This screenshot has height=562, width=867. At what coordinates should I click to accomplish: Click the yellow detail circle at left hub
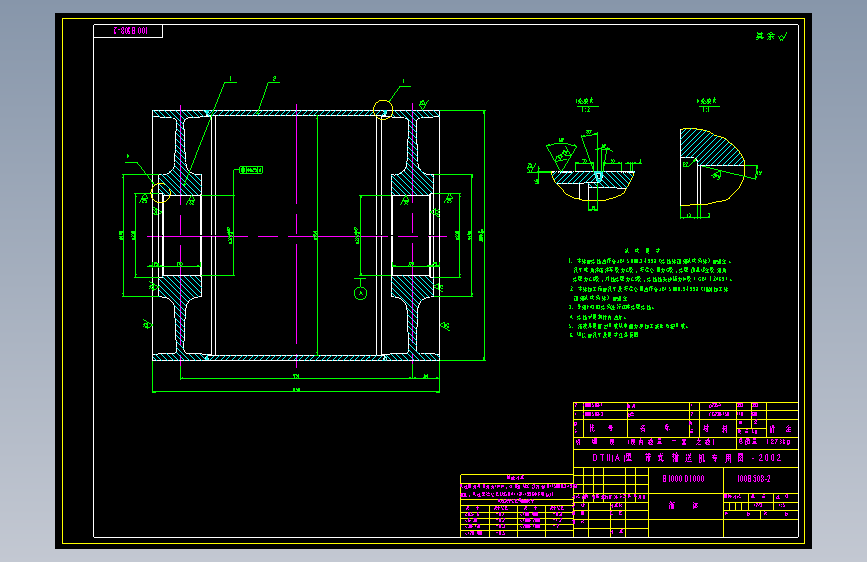tap(160, 192)
